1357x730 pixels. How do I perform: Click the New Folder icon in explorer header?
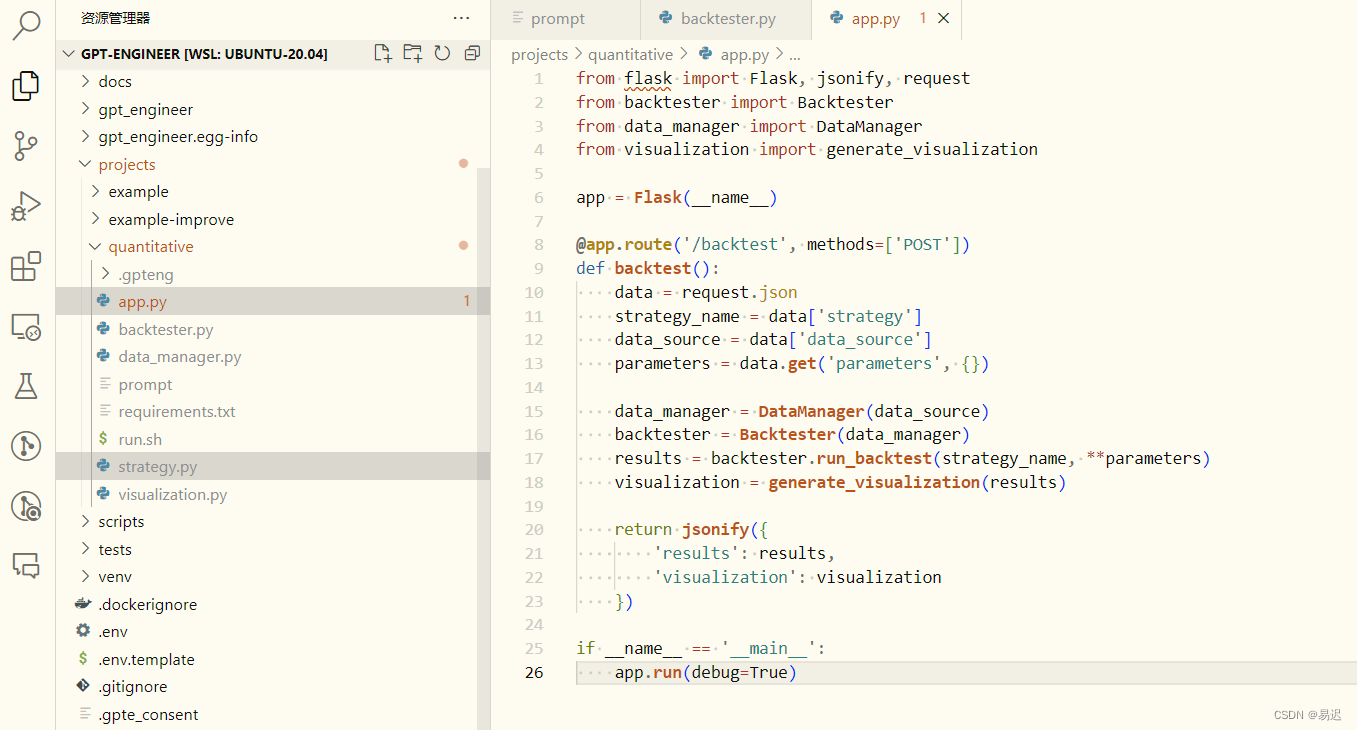point(413,54)
